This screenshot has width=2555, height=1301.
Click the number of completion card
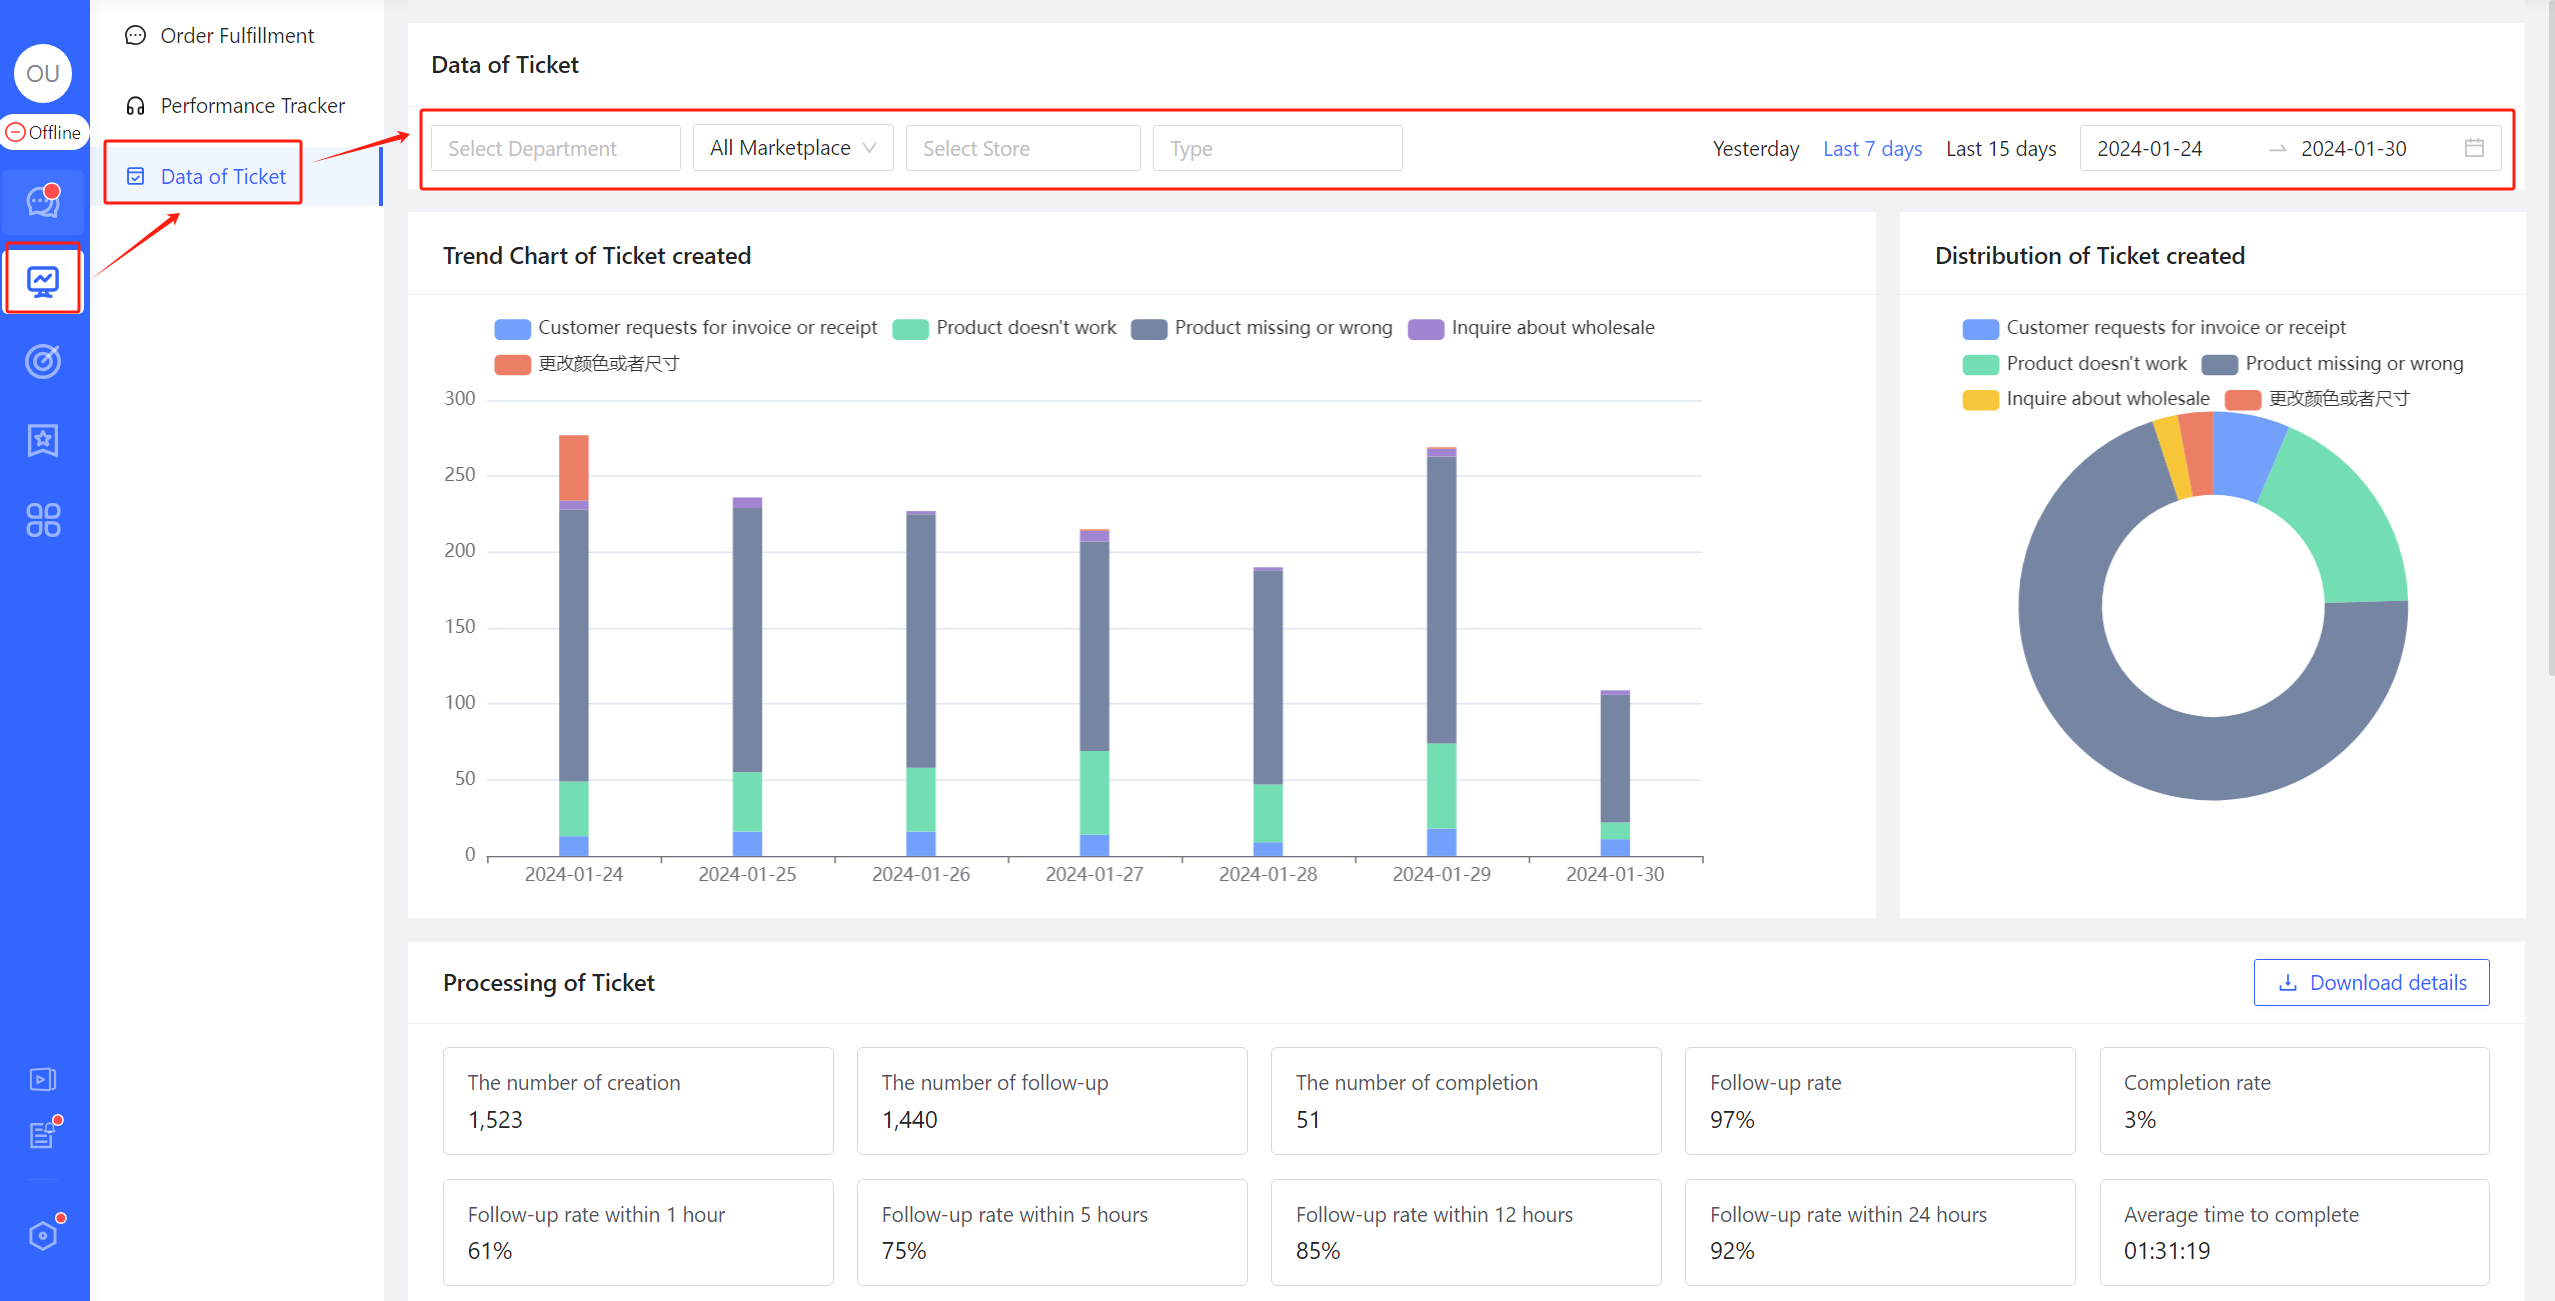coord(1466,1101)
